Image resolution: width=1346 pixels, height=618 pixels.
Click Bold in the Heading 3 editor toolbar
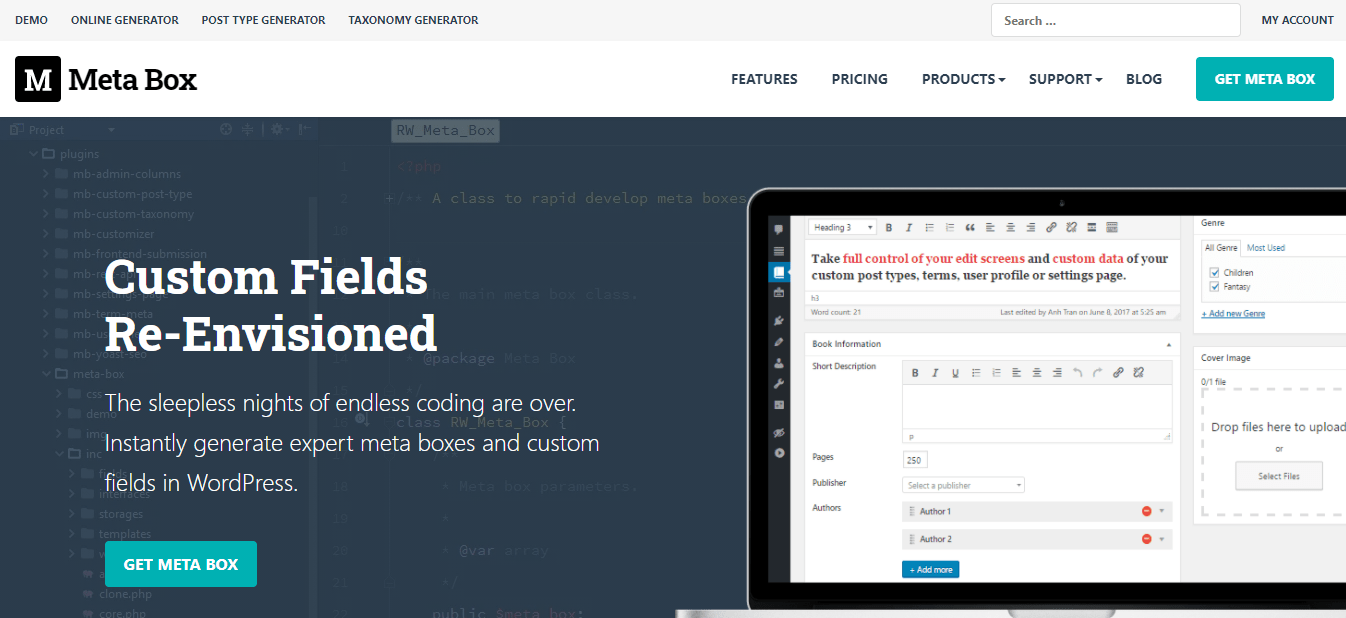[x=888, y=228]
